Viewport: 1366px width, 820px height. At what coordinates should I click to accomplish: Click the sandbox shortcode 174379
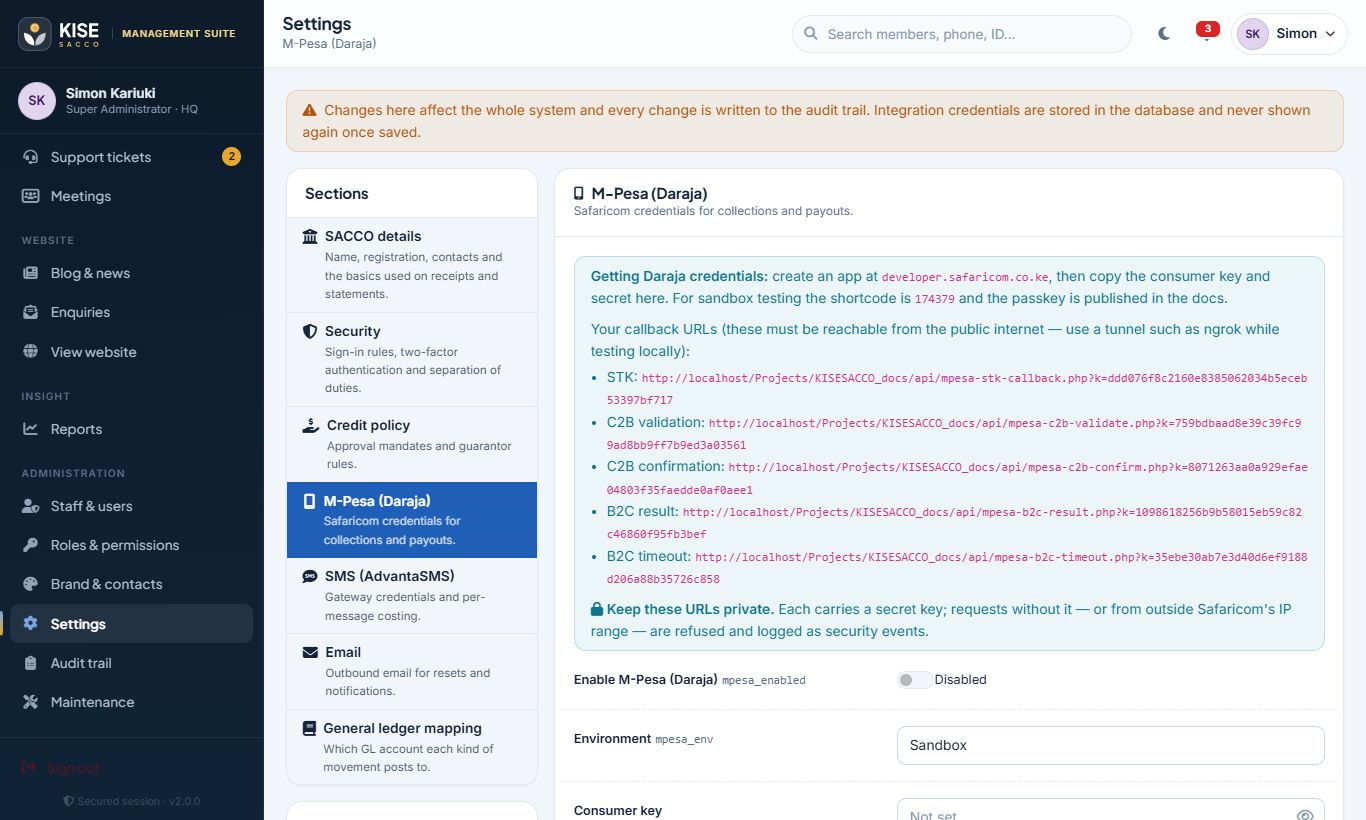pyautogui.click(x=934, y=299)
